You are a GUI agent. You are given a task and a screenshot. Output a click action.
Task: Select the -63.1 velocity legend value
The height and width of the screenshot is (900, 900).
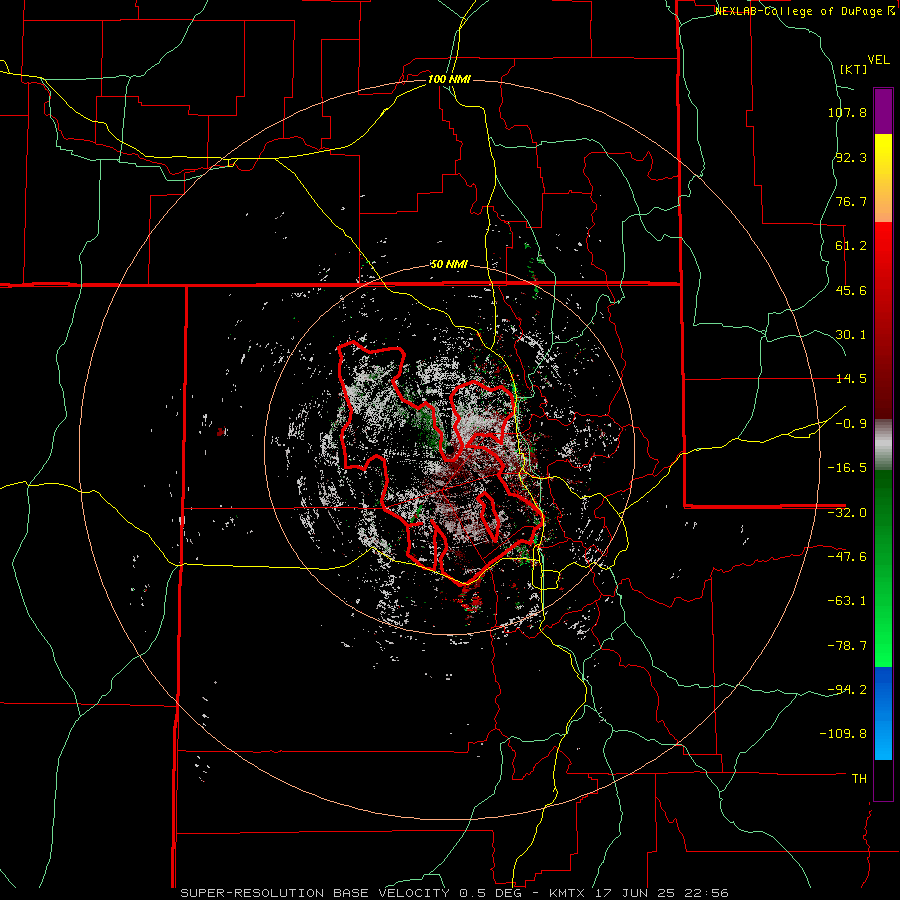click(x=847, y=601)
